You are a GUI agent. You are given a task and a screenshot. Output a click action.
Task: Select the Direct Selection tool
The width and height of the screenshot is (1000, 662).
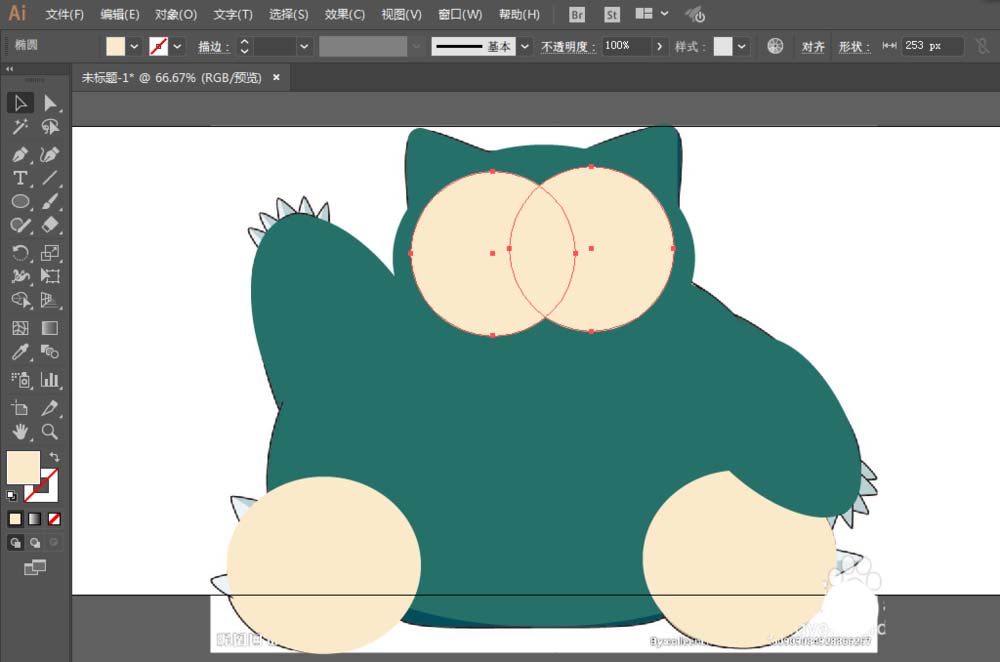[50, 103]
